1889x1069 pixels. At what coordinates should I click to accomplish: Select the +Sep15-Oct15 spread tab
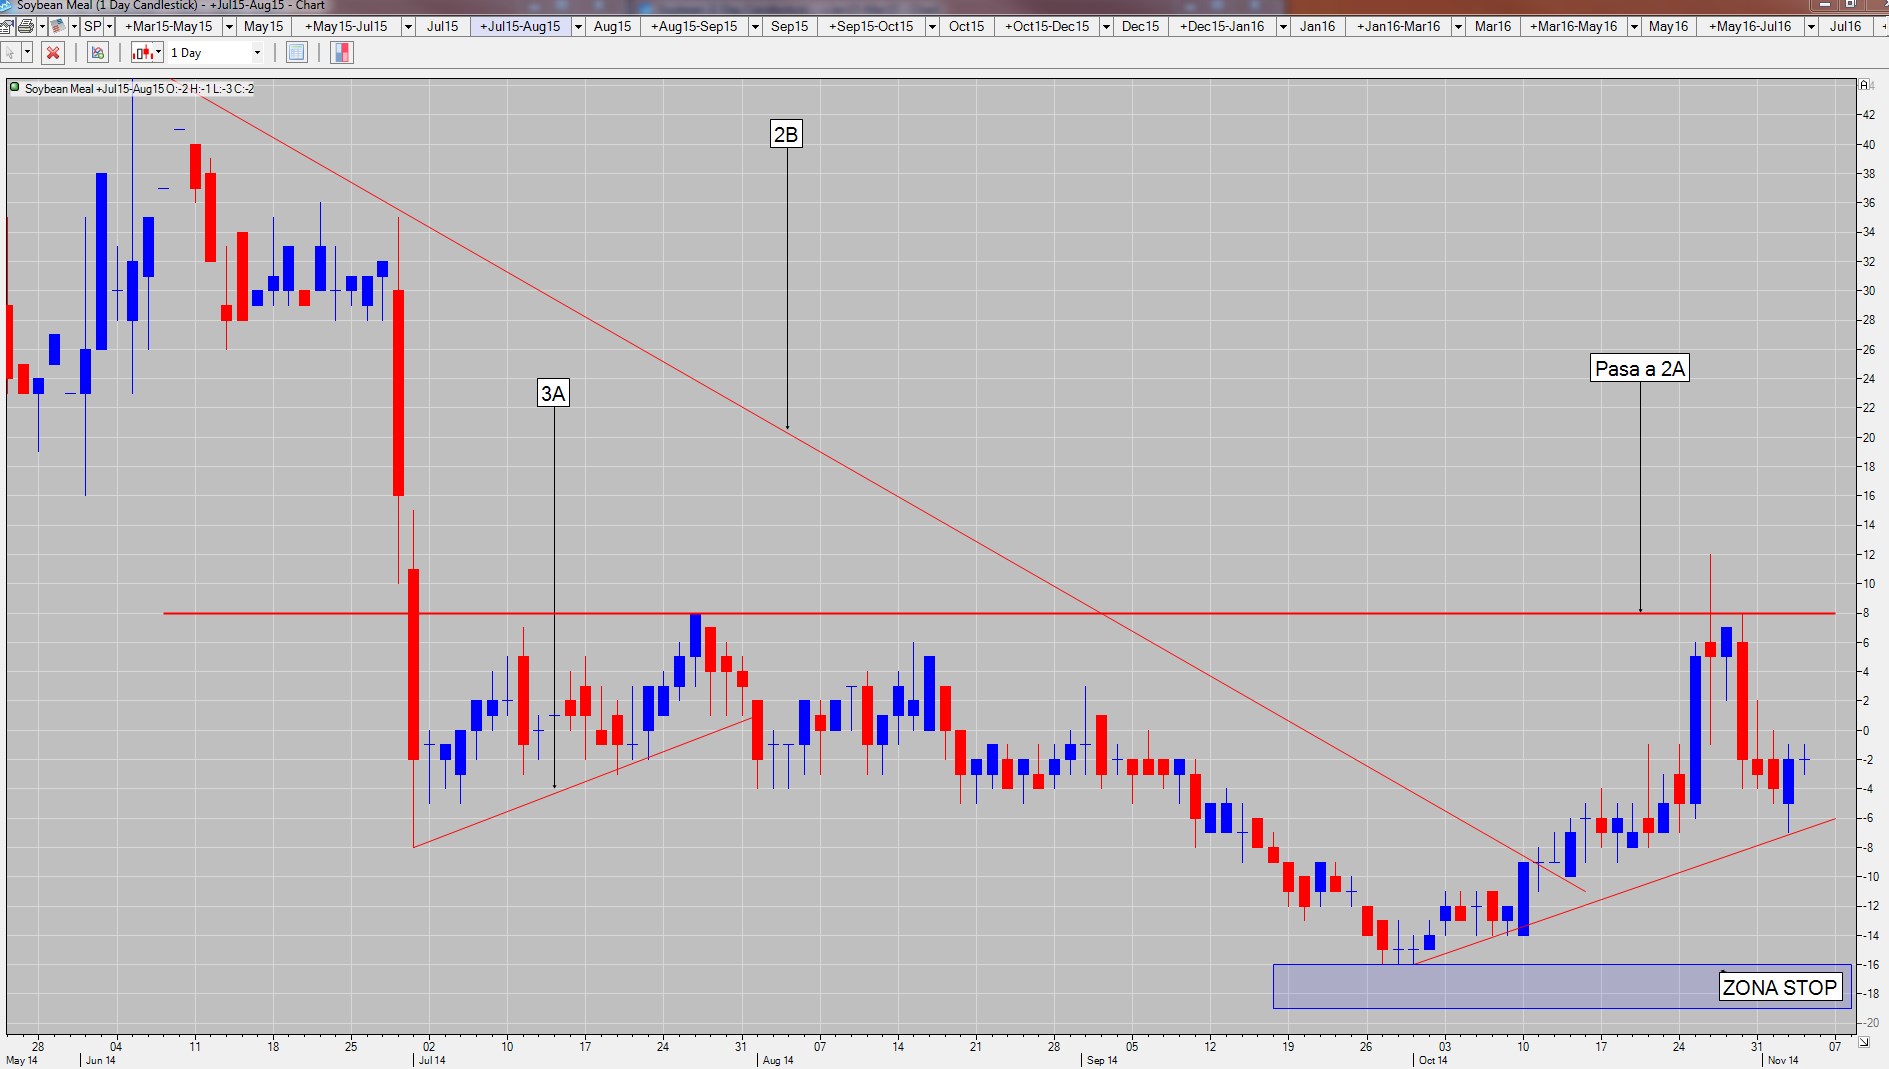871,26
